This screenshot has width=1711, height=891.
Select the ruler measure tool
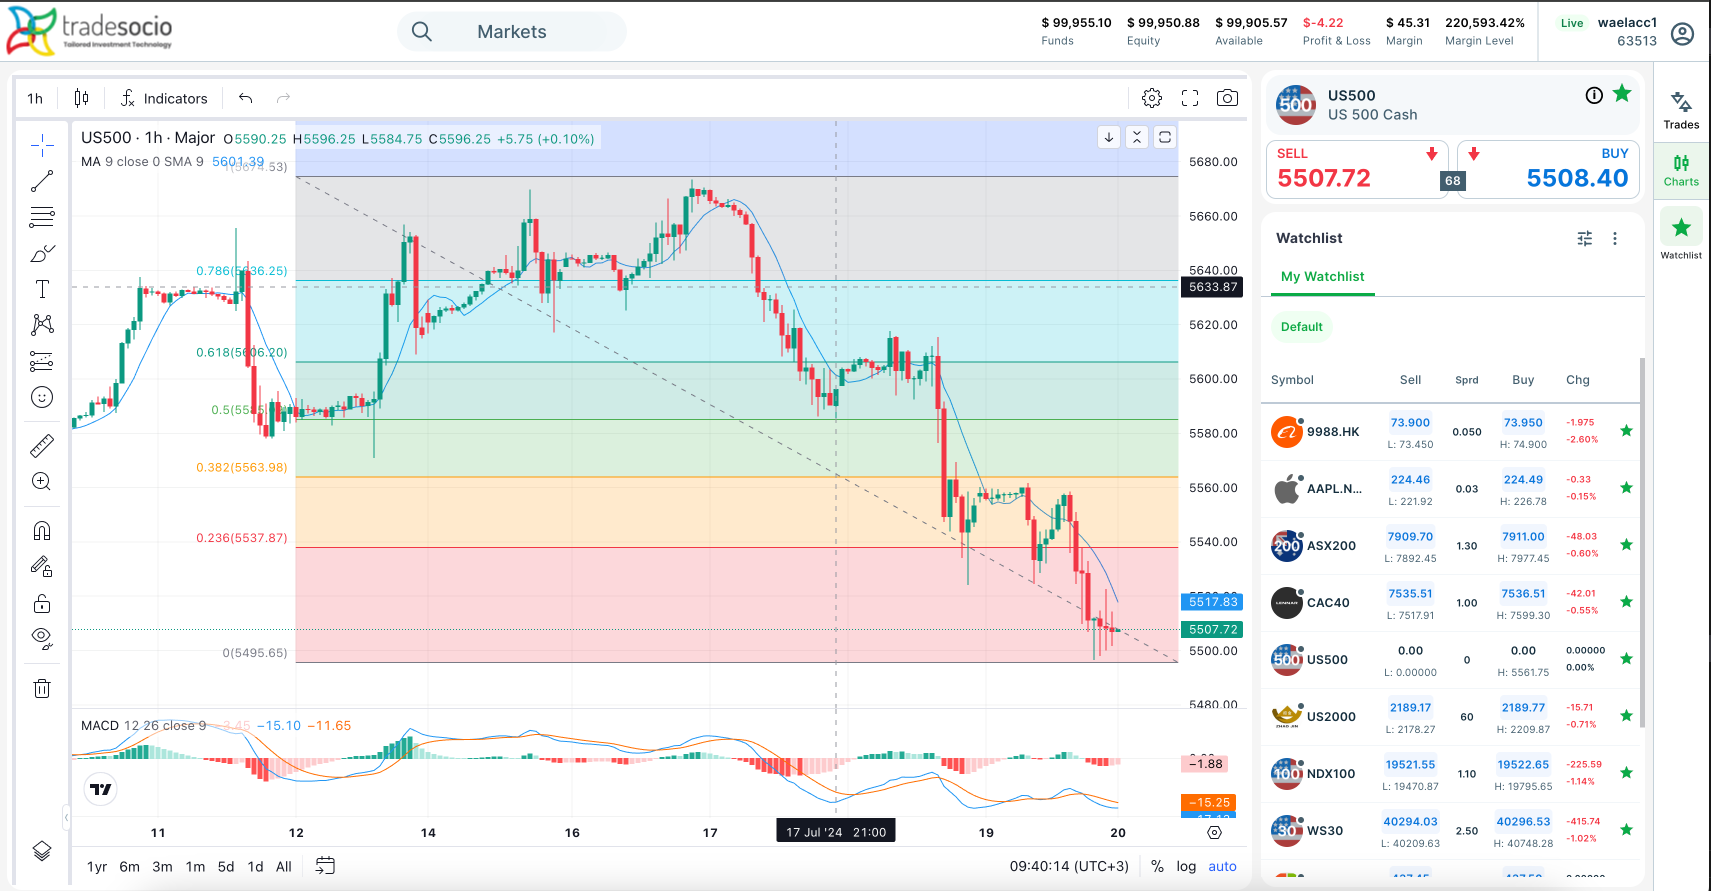42,446
